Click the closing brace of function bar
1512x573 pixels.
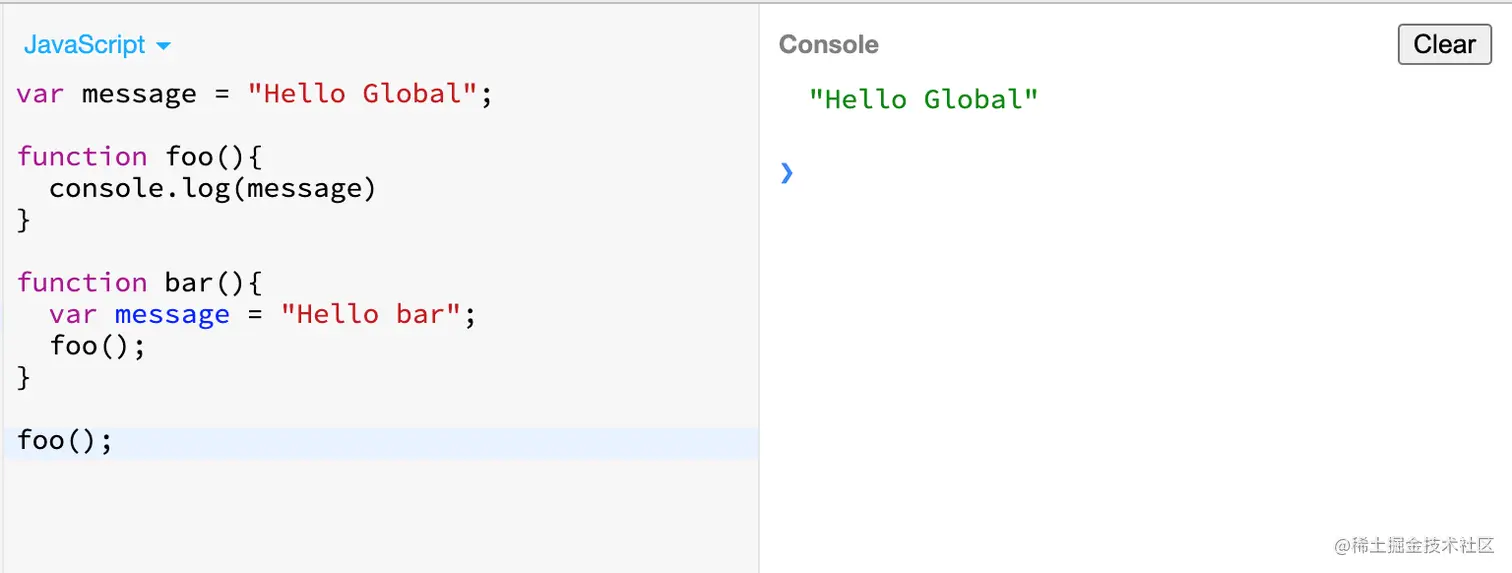24,378
